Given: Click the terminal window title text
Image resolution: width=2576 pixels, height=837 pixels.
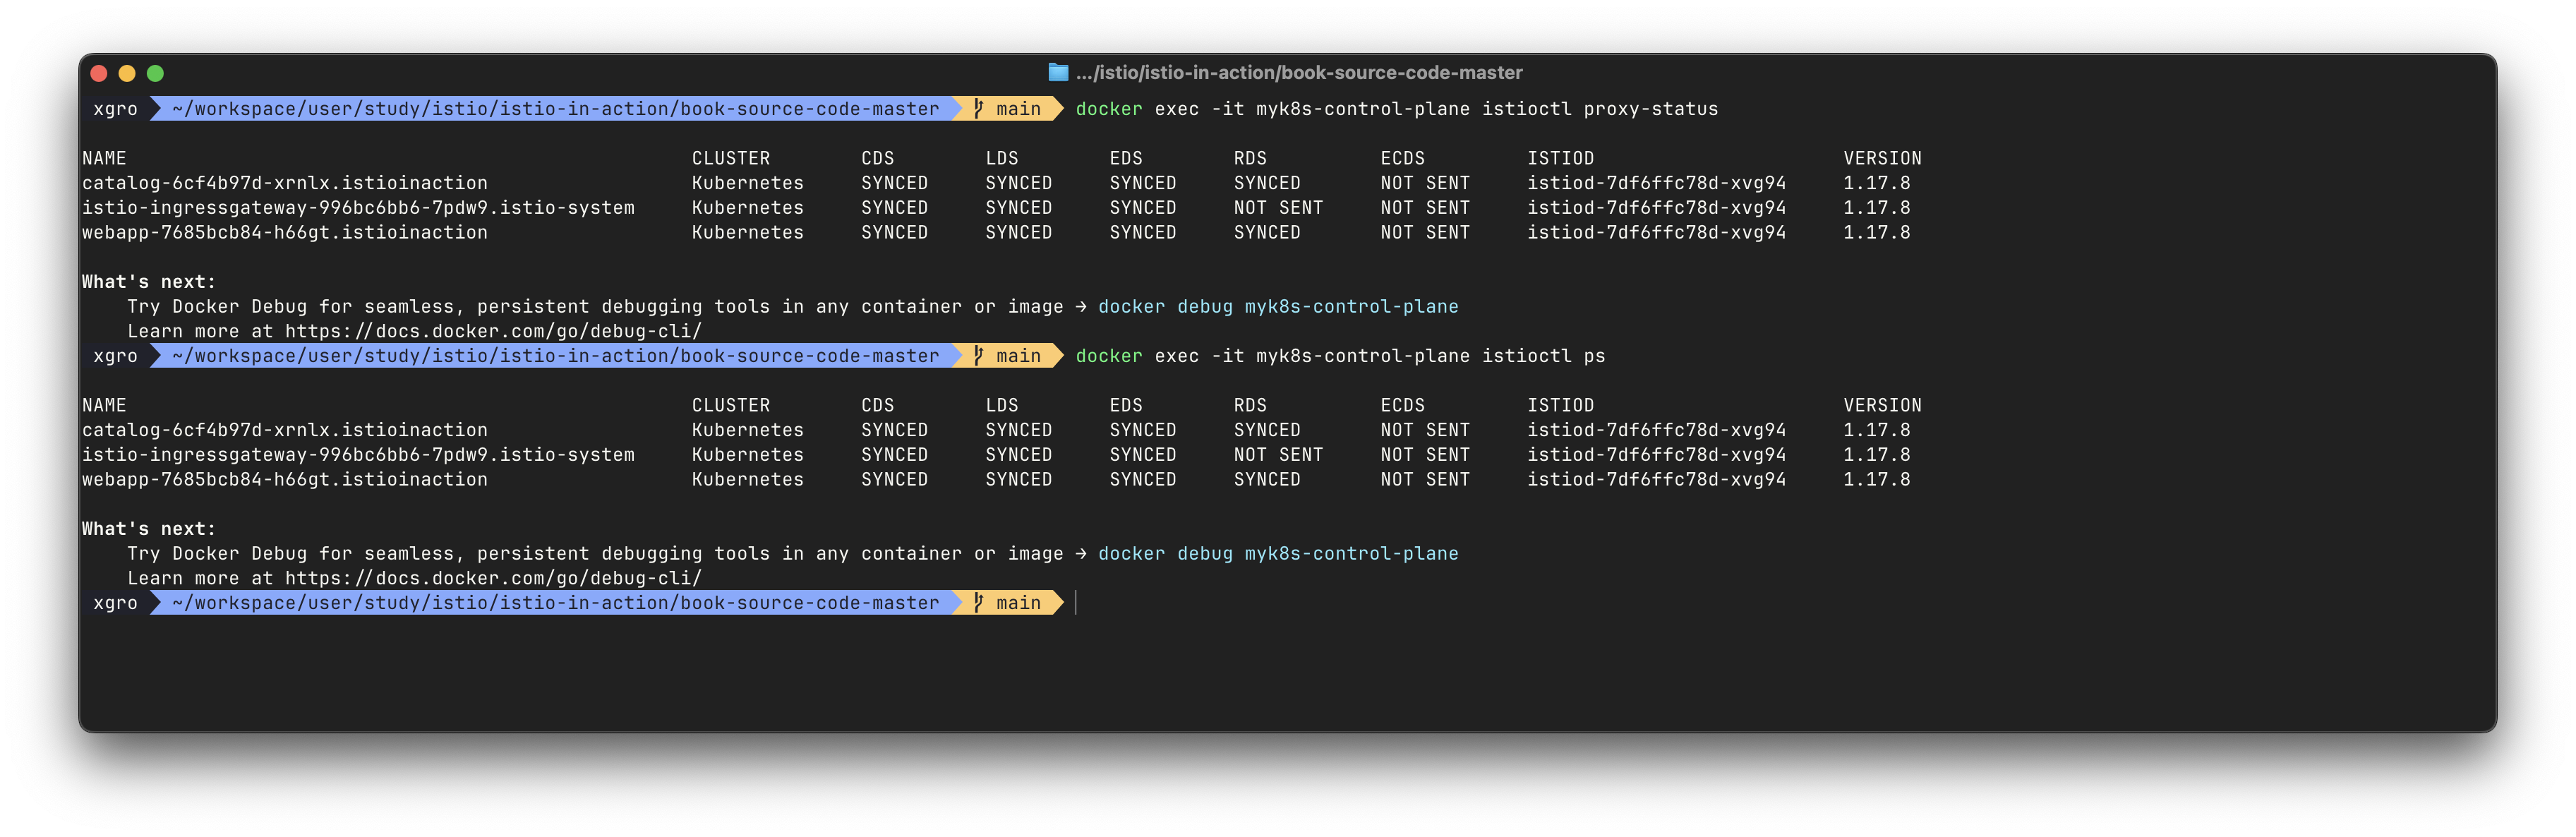Looking at the screenshot, I should (1299, 72).
